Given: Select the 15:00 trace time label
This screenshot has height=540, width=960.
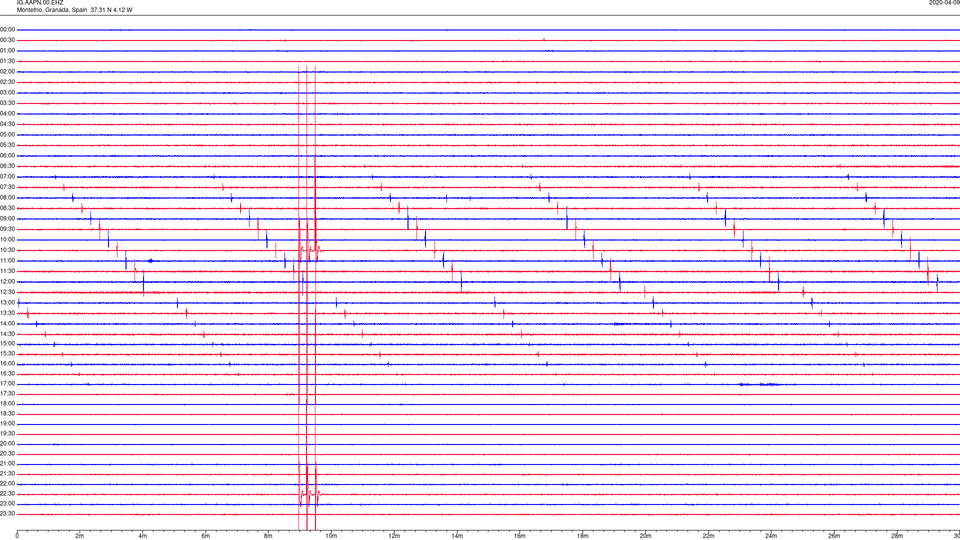Looking at the screenshot, I should pos(8,343).
